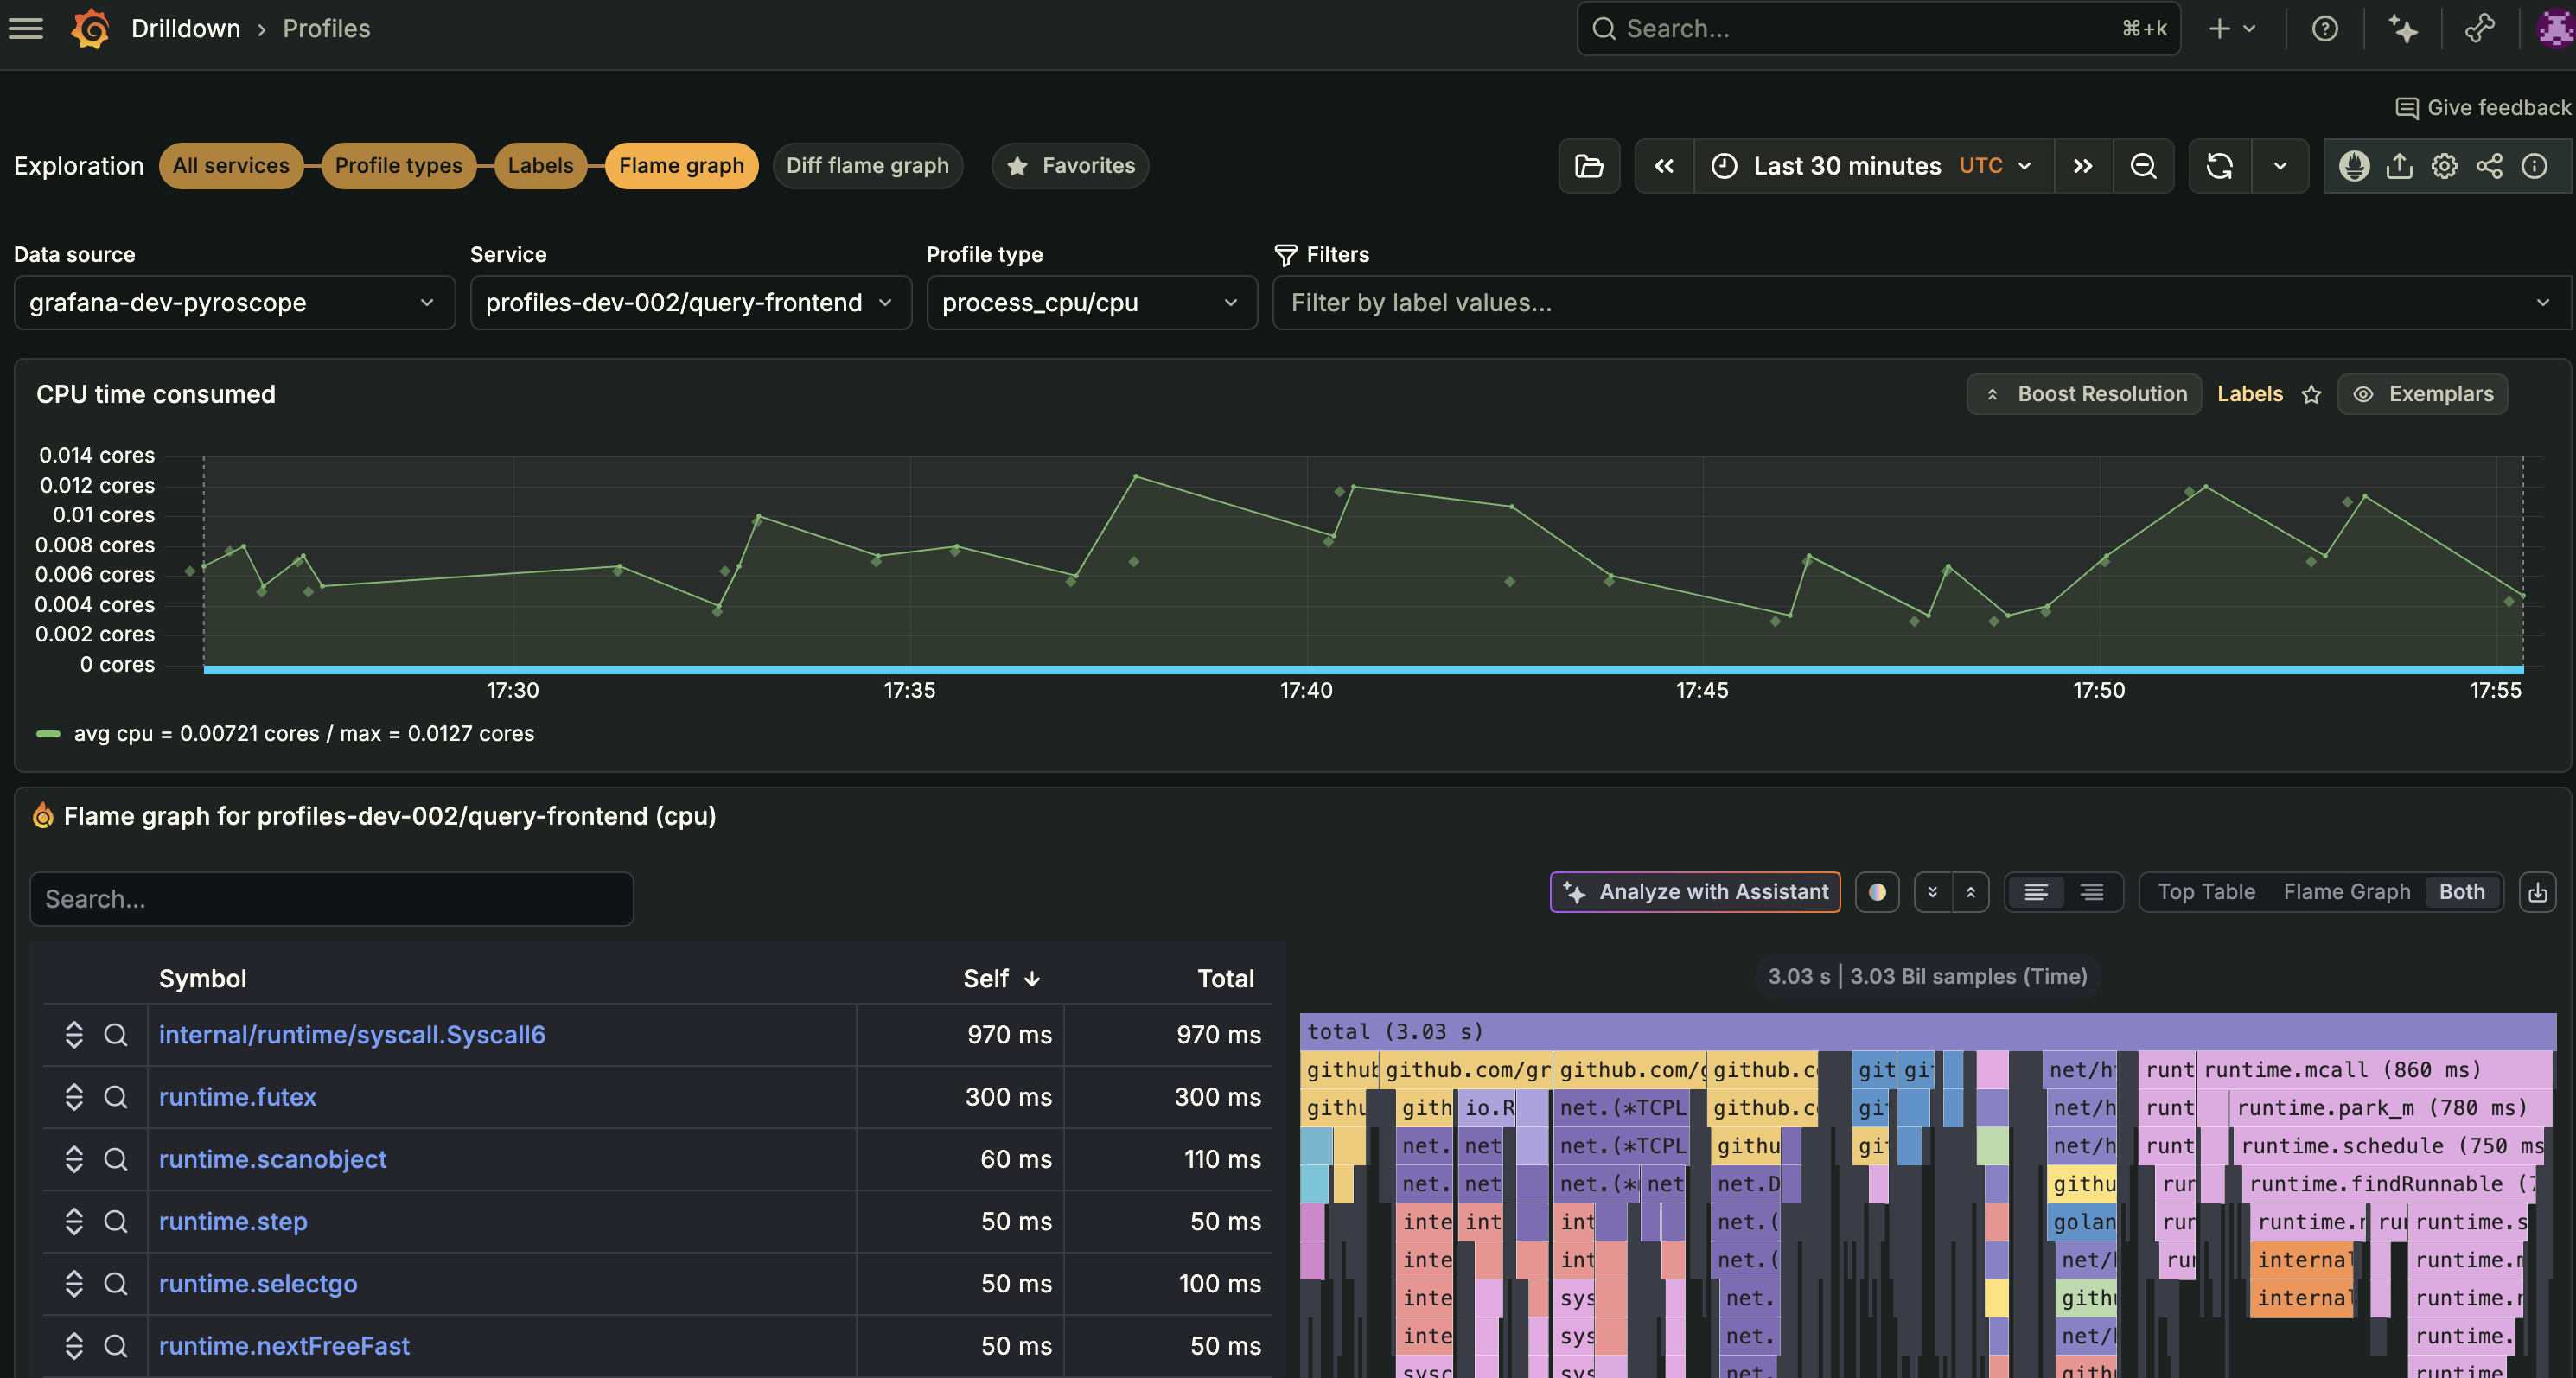
Task: Switch to the Diff flame graph tab
Action: pyautogui.click(x=867, y=166)
